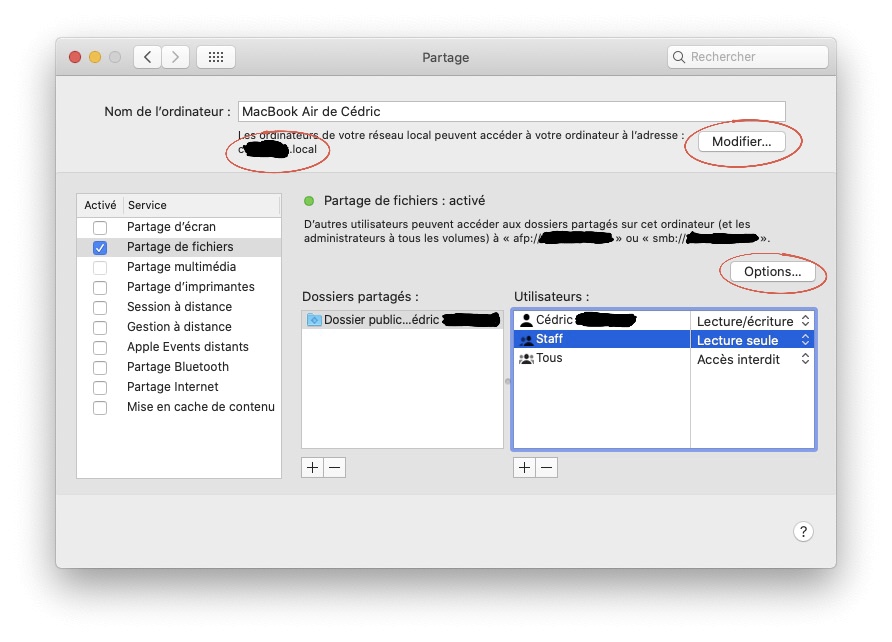Viewport: 892px width, 642px height.
Task: Click the Activé column header
Action: (x=100, y=205)
